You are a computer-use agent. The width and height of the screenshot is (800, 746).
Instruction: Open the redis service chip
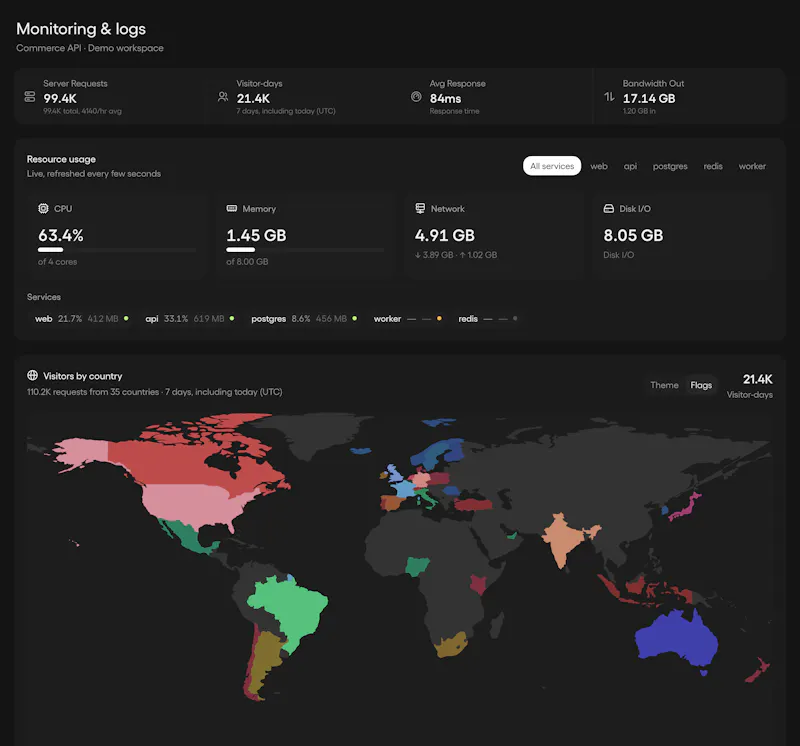click(488, 318)
